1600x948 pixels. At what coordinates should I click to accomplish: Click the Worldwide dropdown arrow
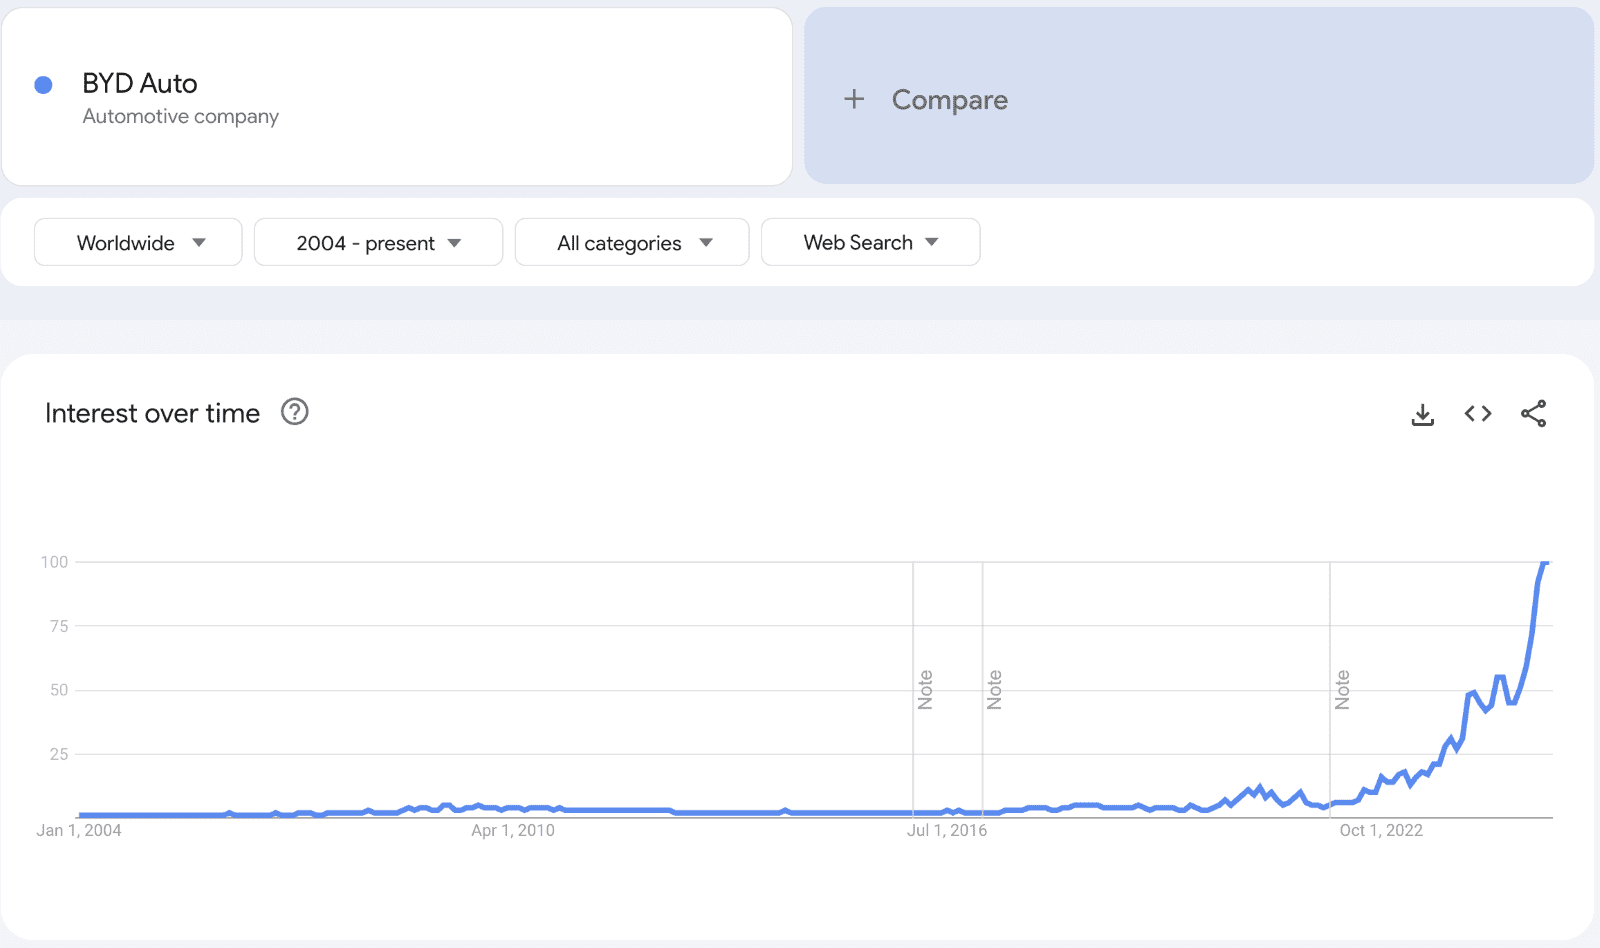(199, 242)
